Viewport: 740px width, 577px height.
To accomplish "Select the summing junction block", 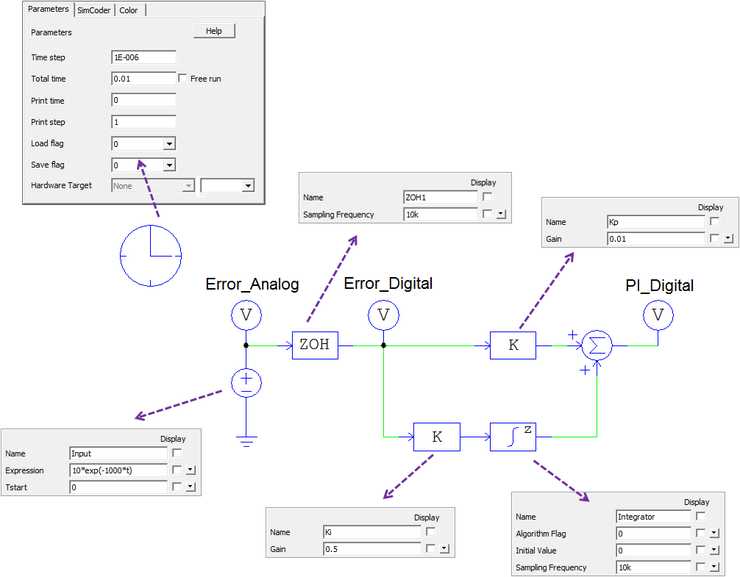I will click(x=597, y=346).
